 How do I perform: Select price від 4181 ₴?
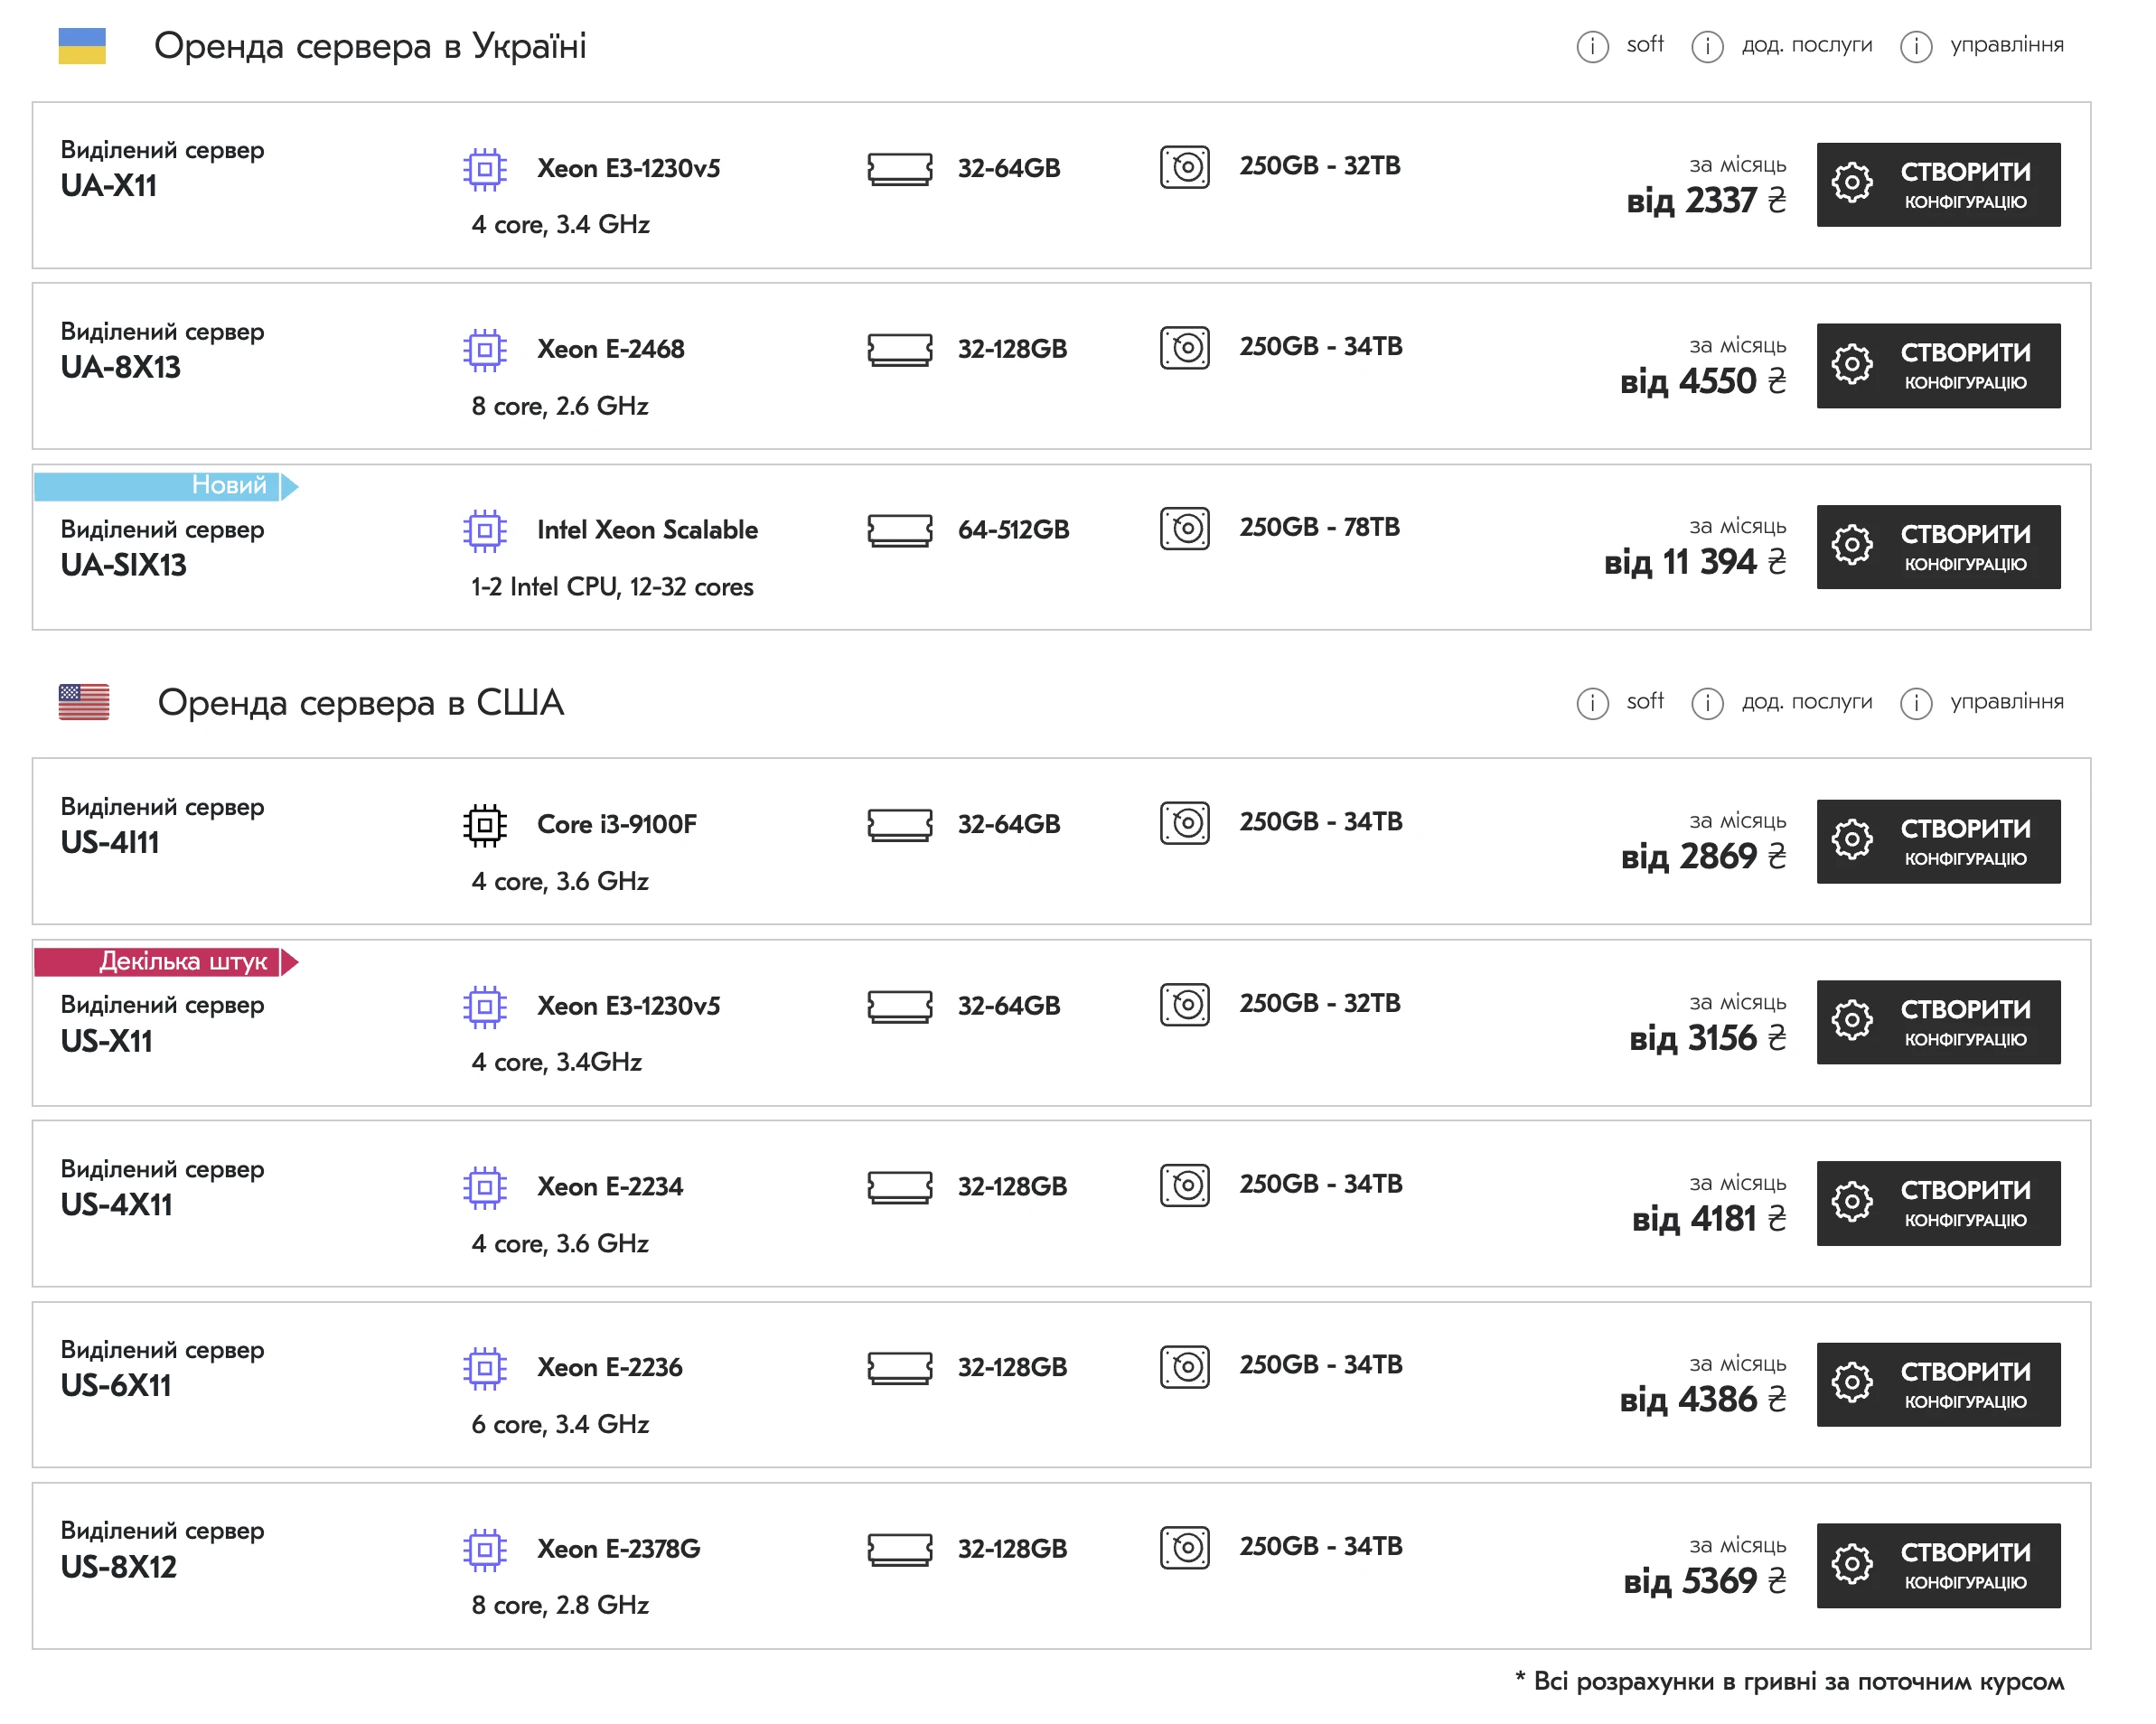coord(1709,1220)
